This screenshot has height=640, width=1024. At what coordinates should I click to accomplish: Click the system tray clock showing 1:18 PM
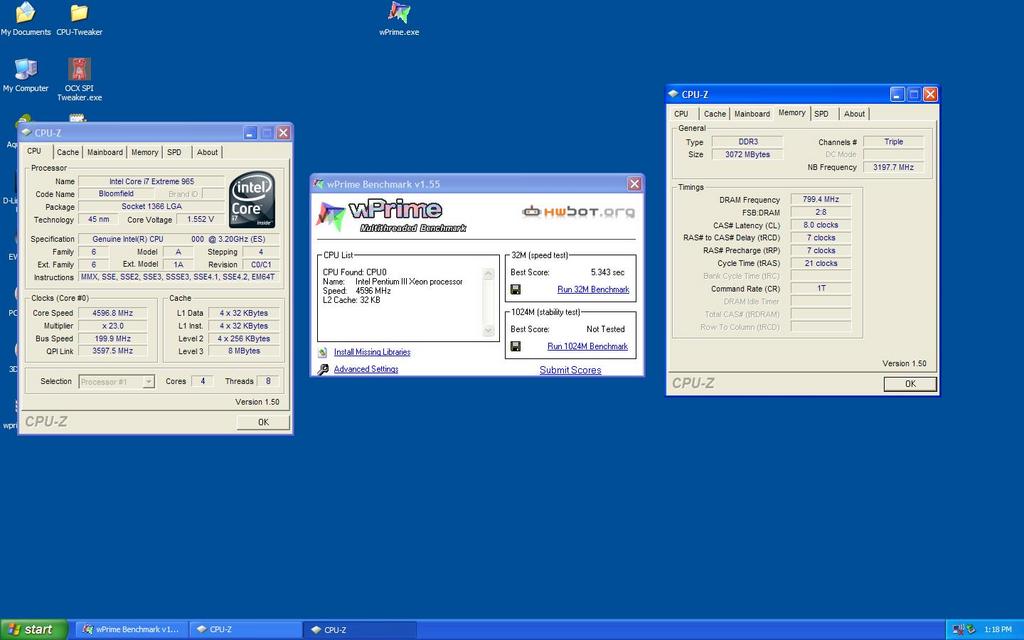[x=997, y=630]
